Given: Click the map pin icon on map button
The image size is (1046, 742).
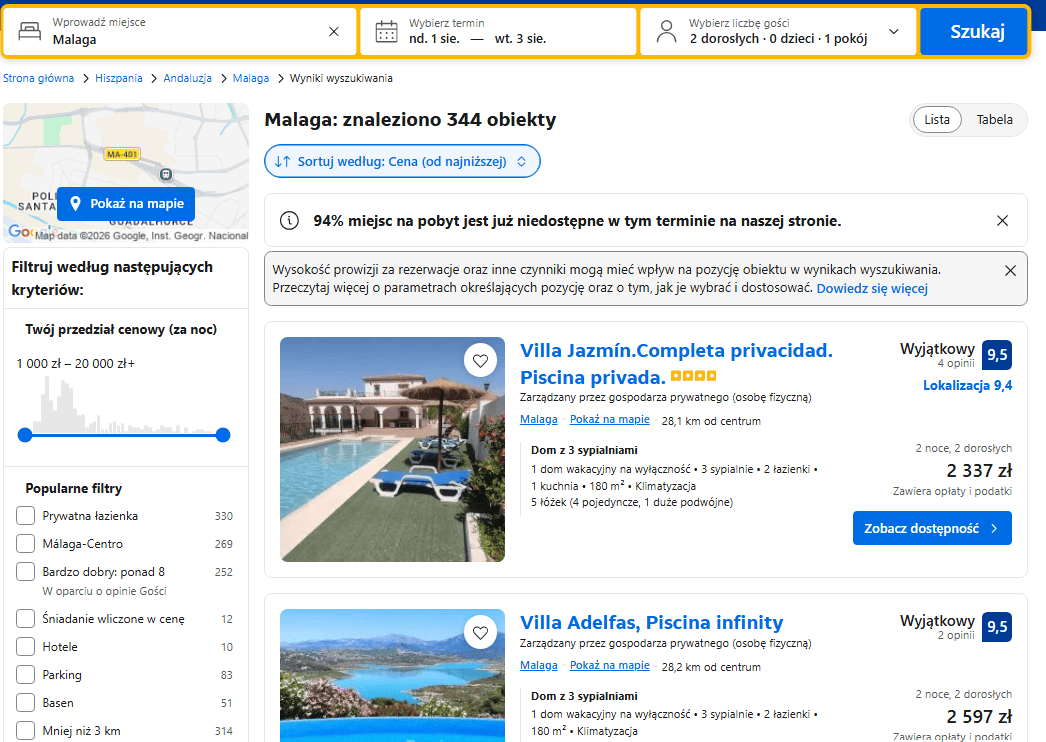Looking at the screenshot, I should 75,204.
